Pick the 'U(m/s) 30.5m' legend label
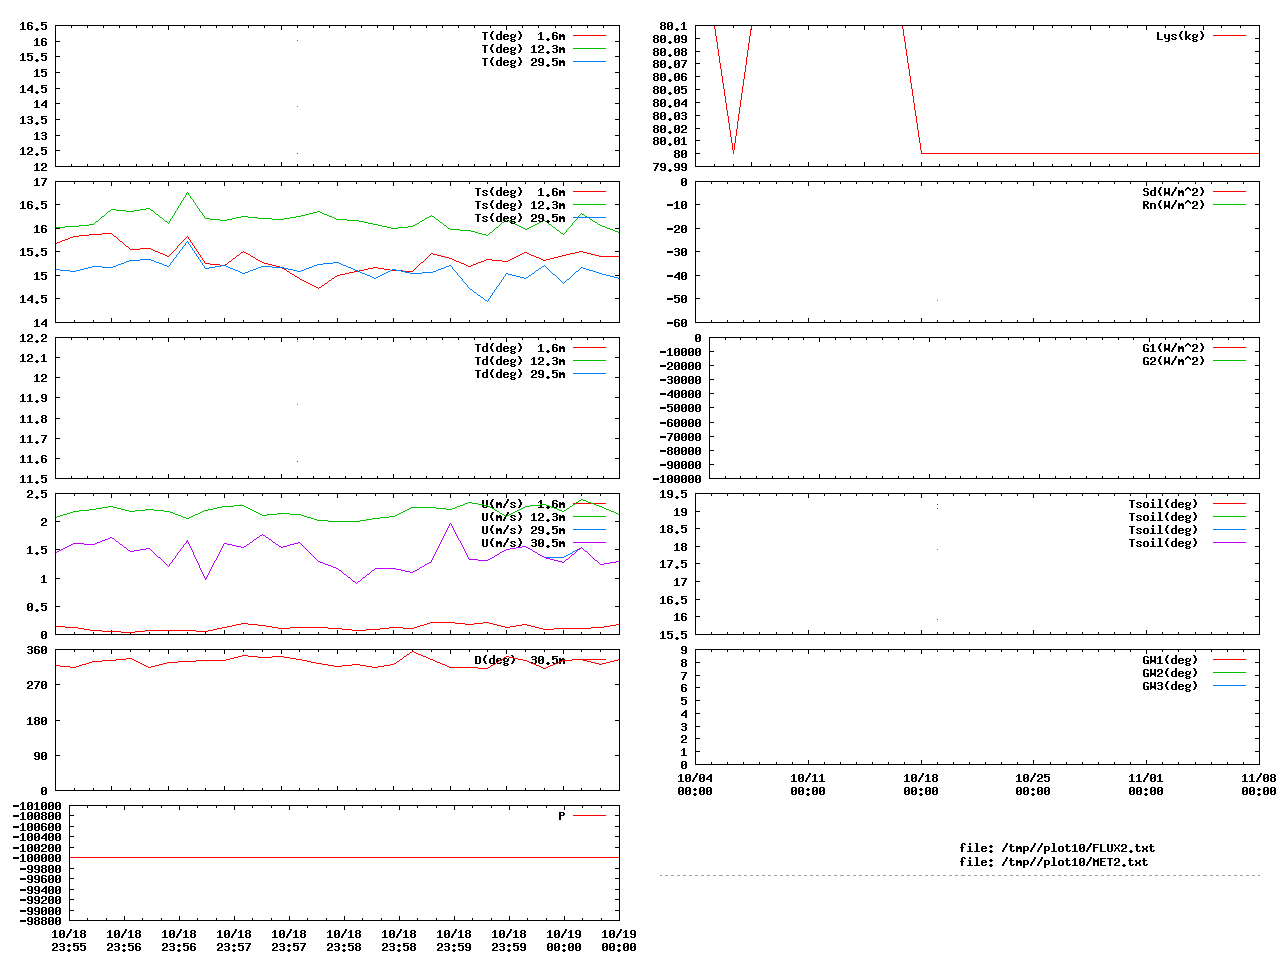The image size is (1280, 960). (523, 543)
